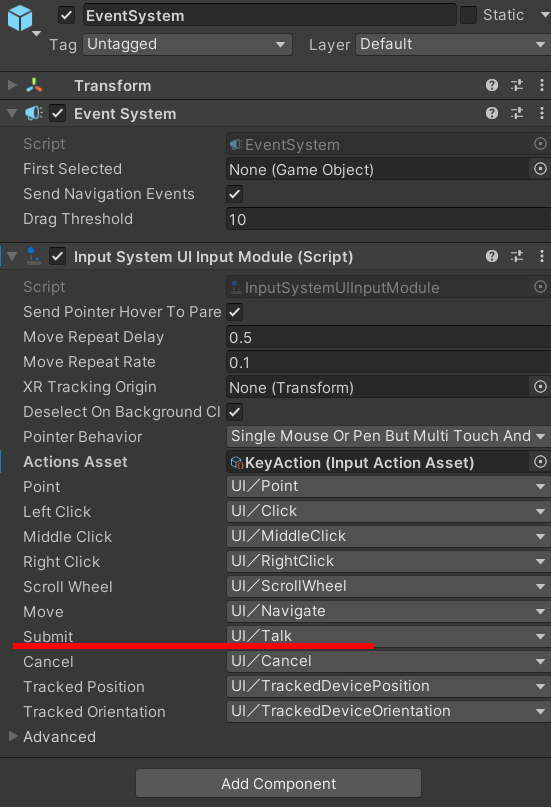Open object picker for First Selected field
Image resolution: width=551 pixels, height=807 pixels.
[540, 169]
